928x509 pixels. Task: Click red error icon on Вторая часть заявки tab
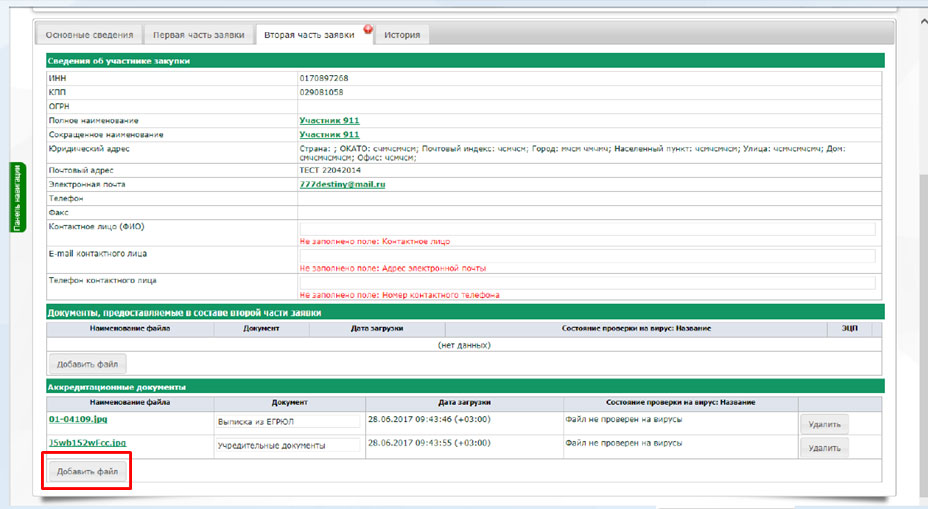point(368,29)
